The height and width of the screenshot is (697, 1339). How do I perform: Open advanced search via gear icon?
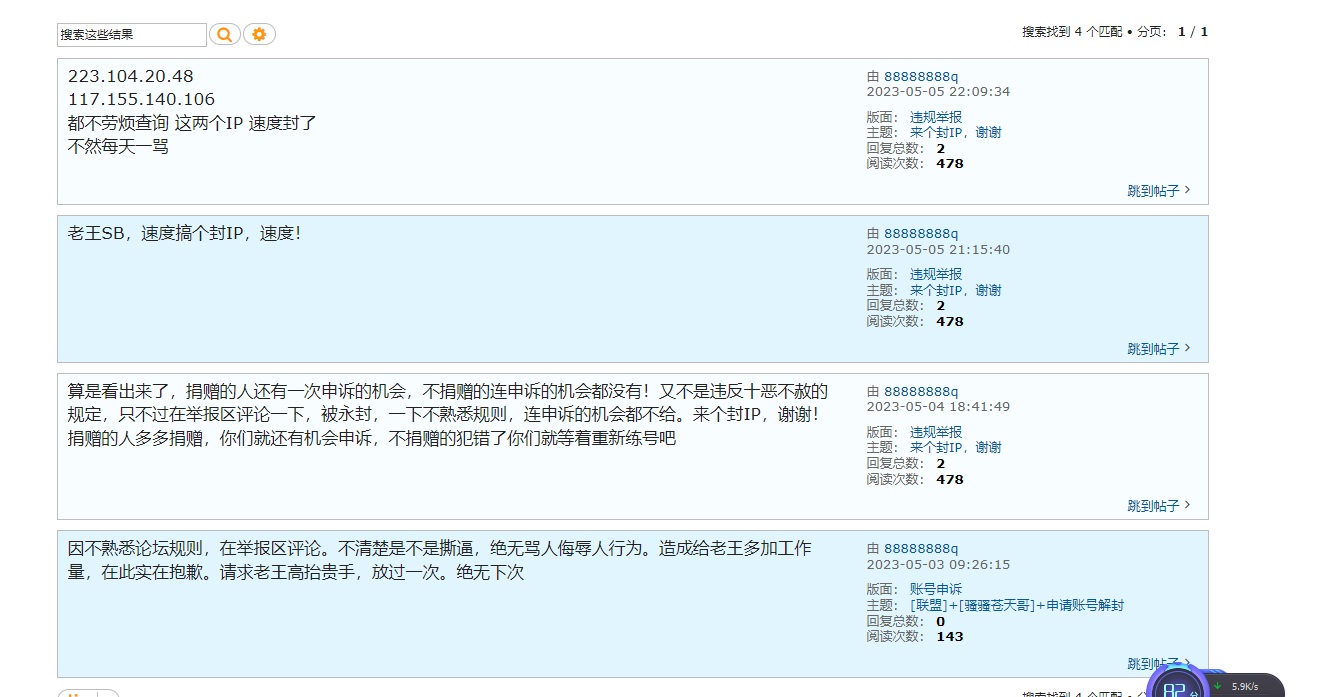pyautogui.click(x=259, y=34)
